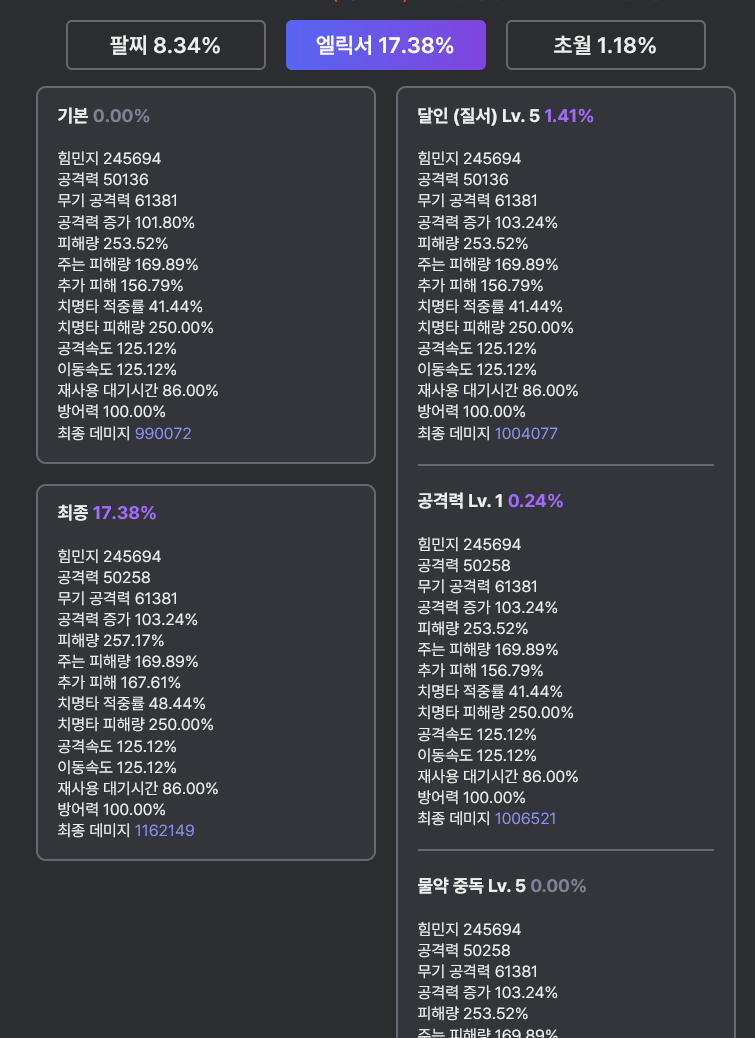Image resolution: width=755 pixels, height=1038 pixels.
Task: Click the 0.24% percentage beside 공격력 Lv. 1
Action: (x=535, y=501)
